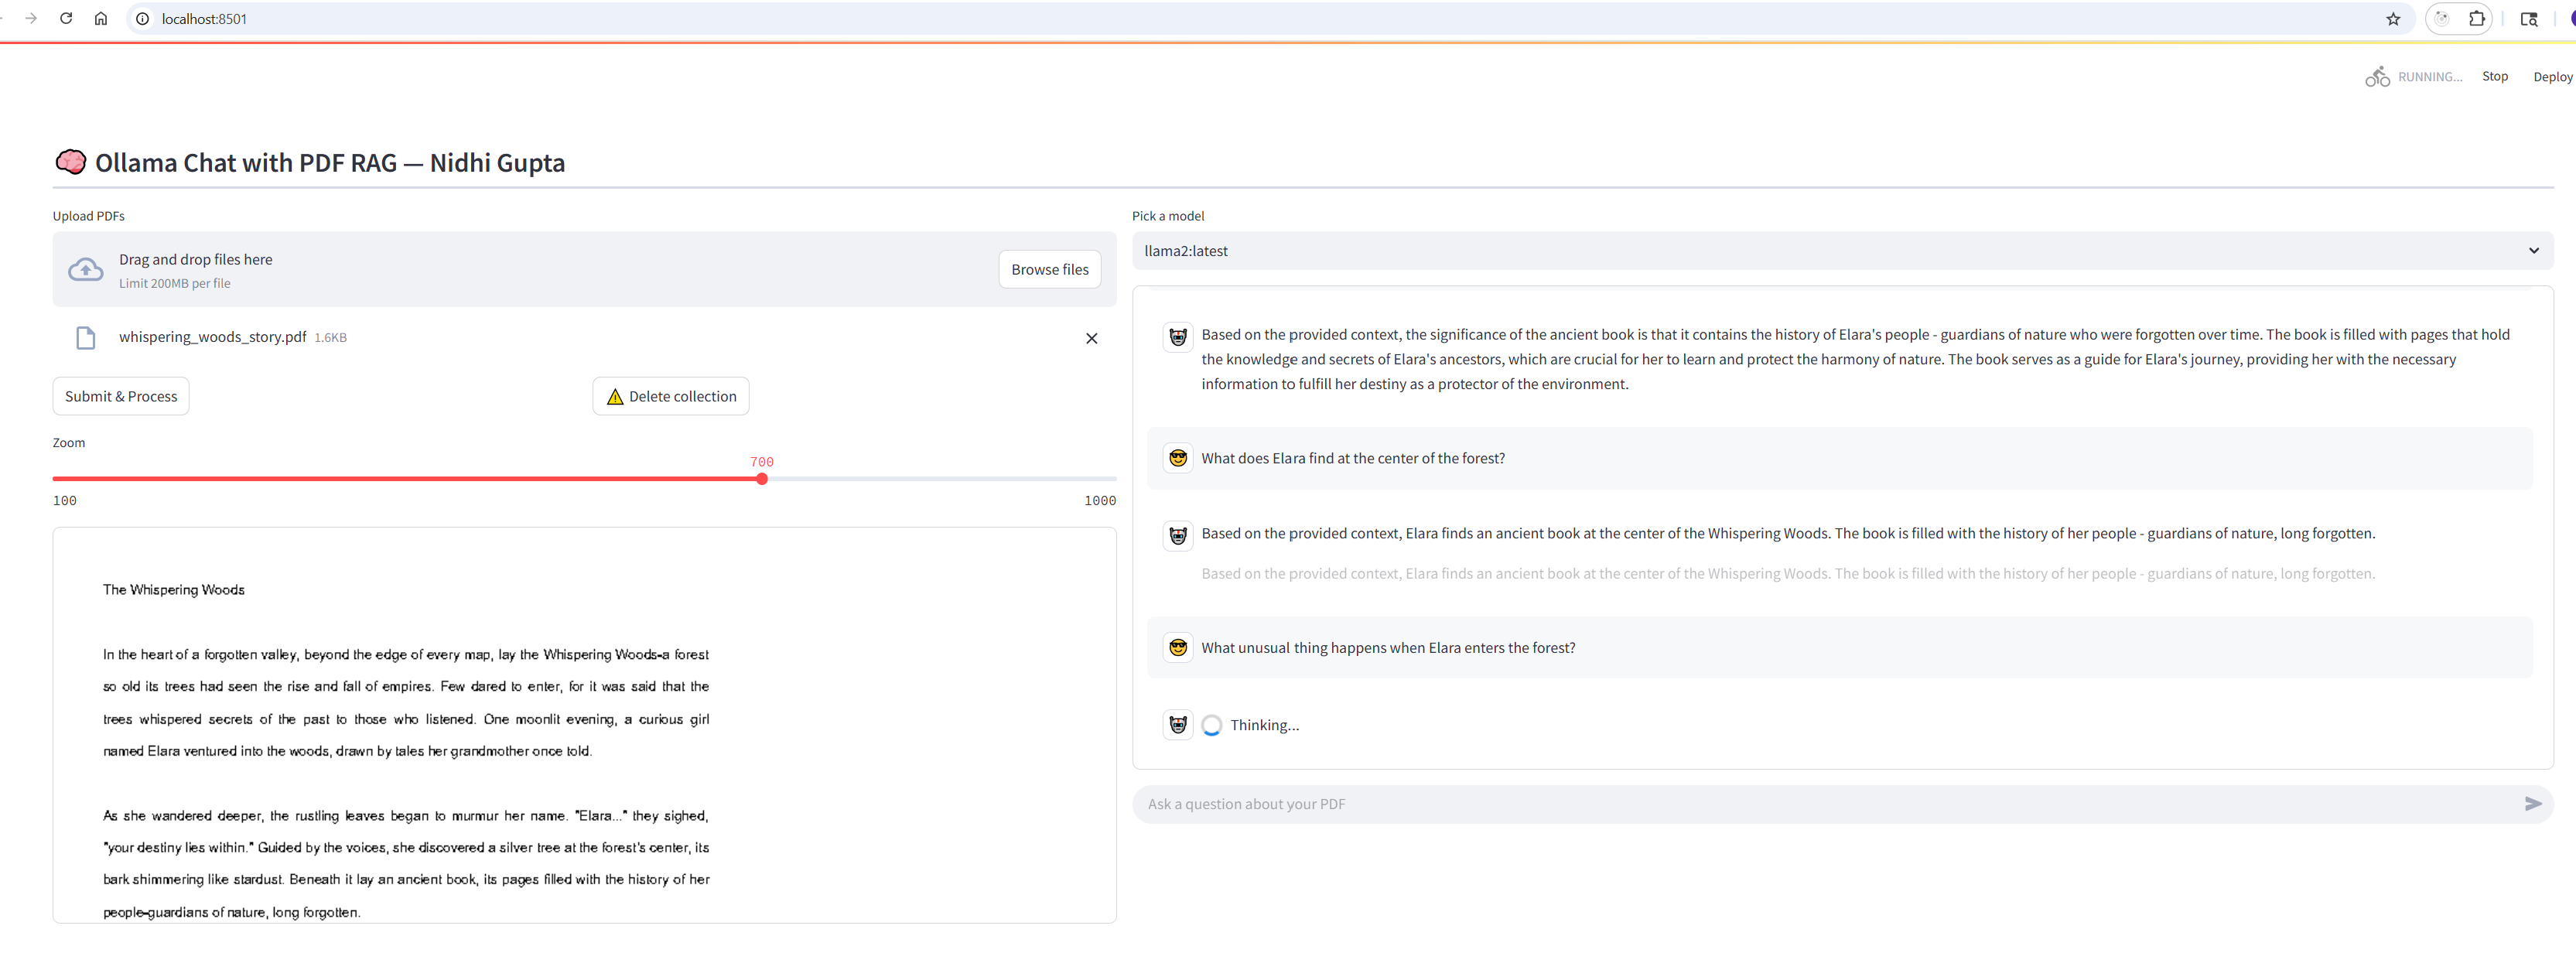This screenshot has width=2576, height=953.
Task: Click the send arrow in the question input box
Action: tap(2533, 803)
